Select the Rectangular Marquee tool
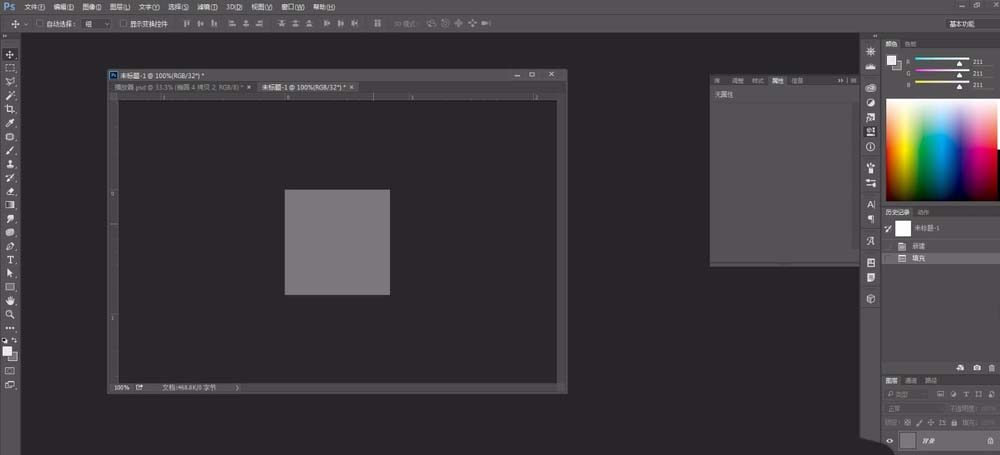The image size is (1000, 455). tap(10, 68)
